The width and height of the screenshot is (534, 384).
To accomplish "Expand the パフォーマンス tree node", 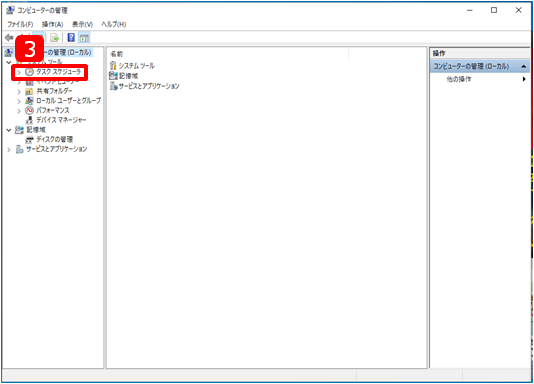I will point(19,111).
